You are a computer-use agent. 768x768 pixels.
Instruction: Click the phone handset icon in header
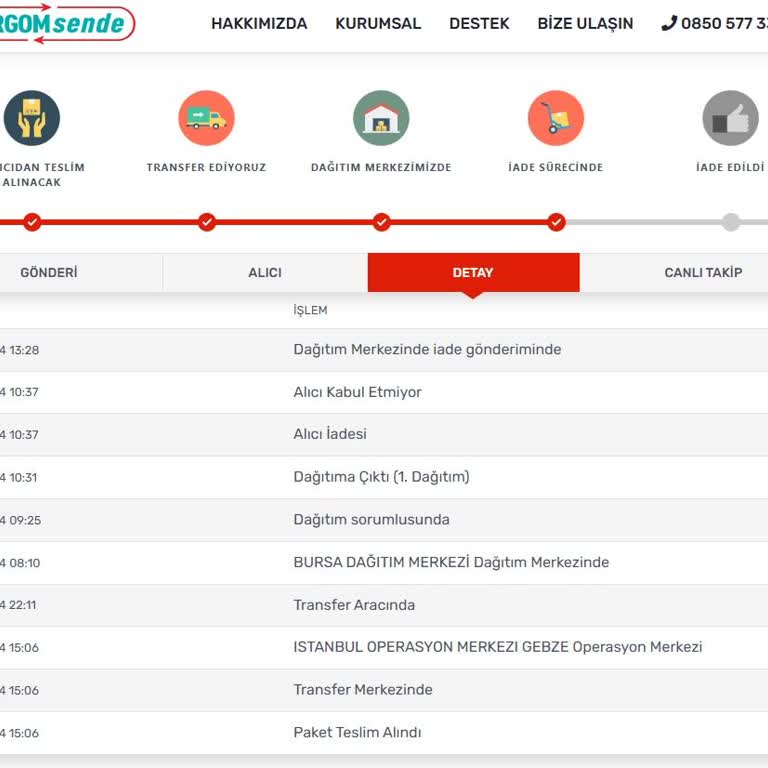(x=669, y=23)
